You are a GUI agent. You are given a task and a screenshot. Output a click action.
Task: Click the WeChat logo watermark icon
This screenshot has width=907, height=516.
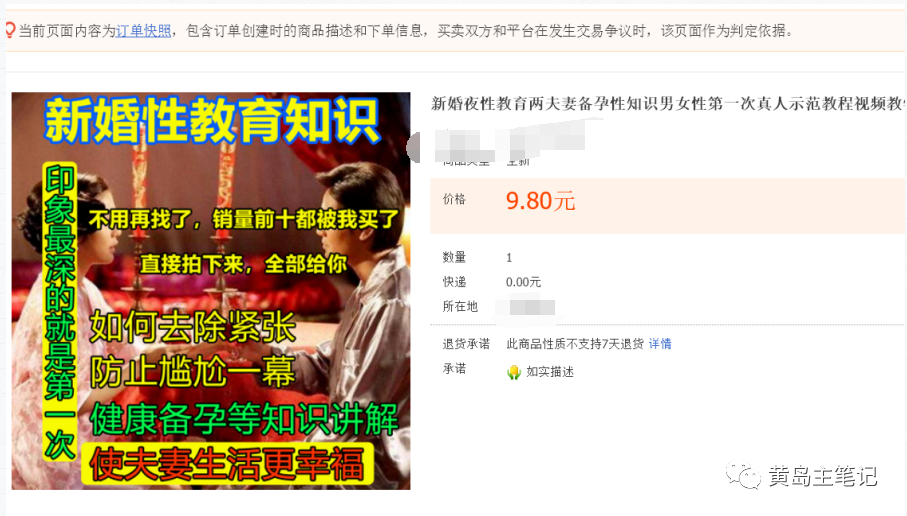point(743,475)
